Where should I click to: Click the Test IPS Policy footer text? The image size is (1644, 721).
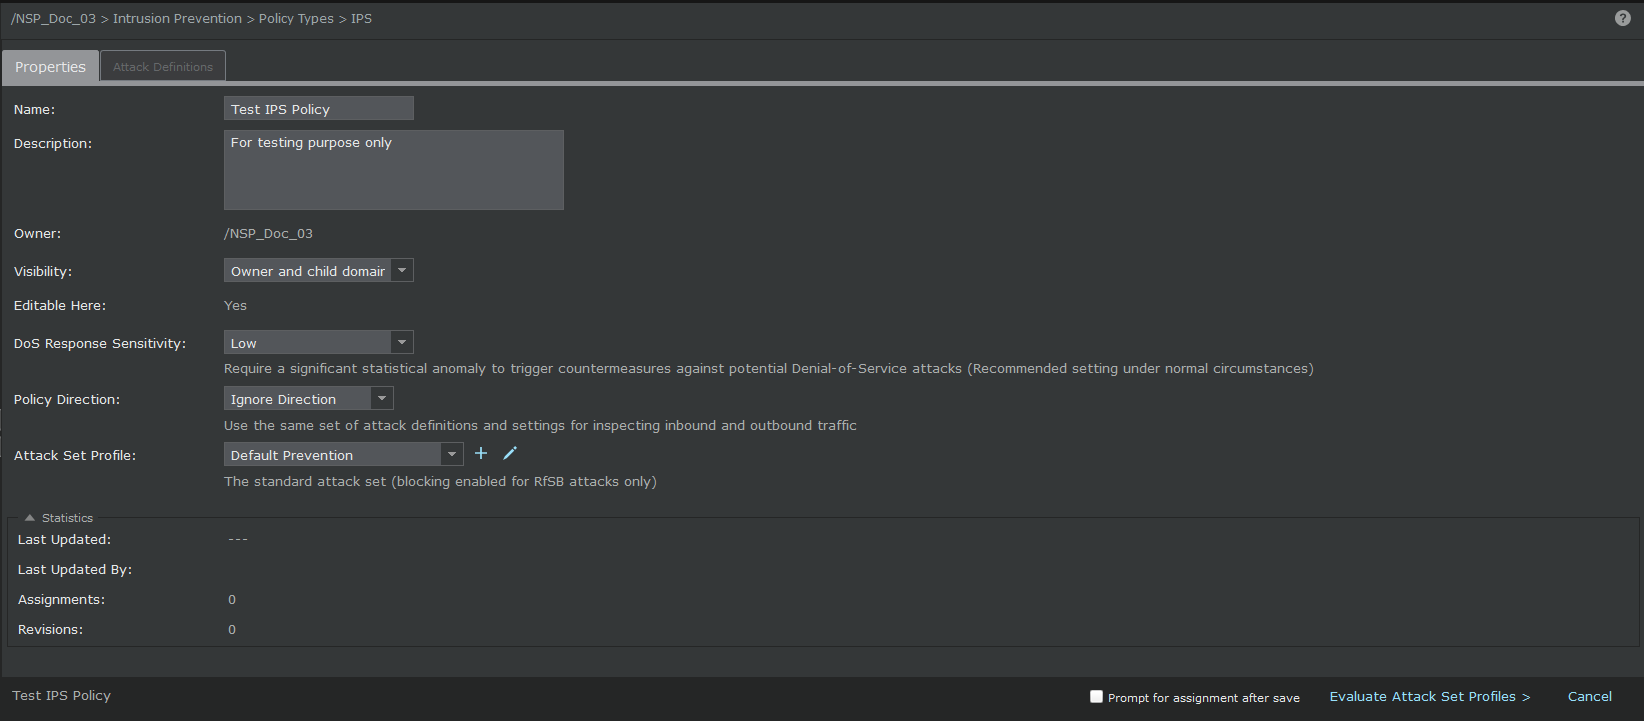tap(62, 695)
